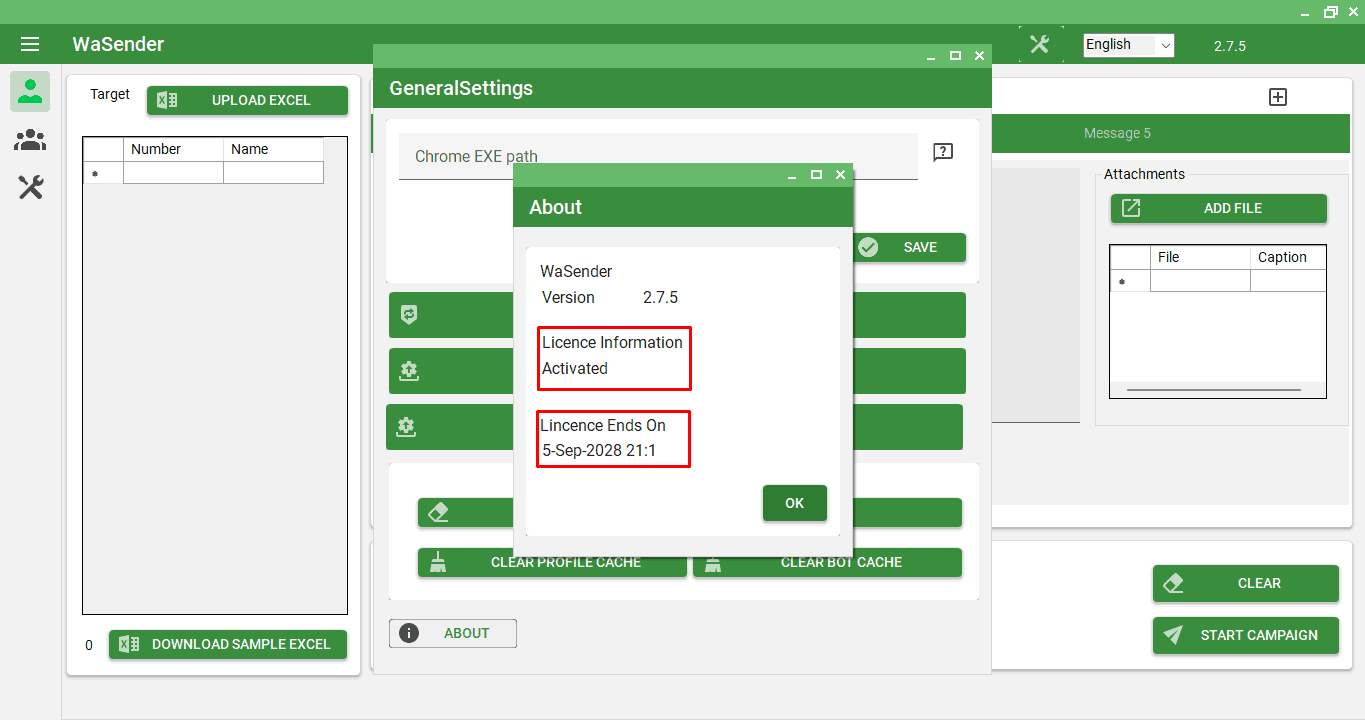Click the Add File attachment button
The image size is (1365, 720).
1218,208
